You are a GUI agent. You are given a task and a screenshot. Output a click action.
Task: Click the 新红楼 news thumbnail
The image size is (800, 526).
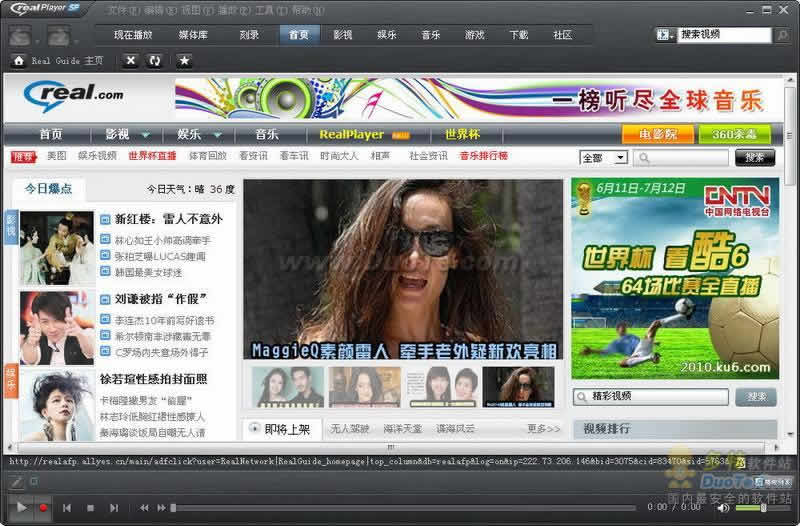(x=57, y=248)
